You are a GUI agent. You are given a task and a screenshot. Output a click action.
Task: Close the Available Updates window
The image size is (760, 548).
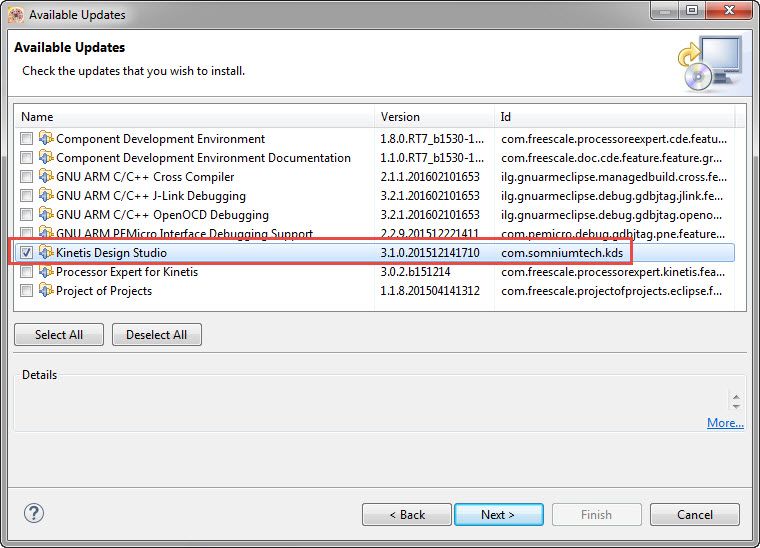point(729,10)
